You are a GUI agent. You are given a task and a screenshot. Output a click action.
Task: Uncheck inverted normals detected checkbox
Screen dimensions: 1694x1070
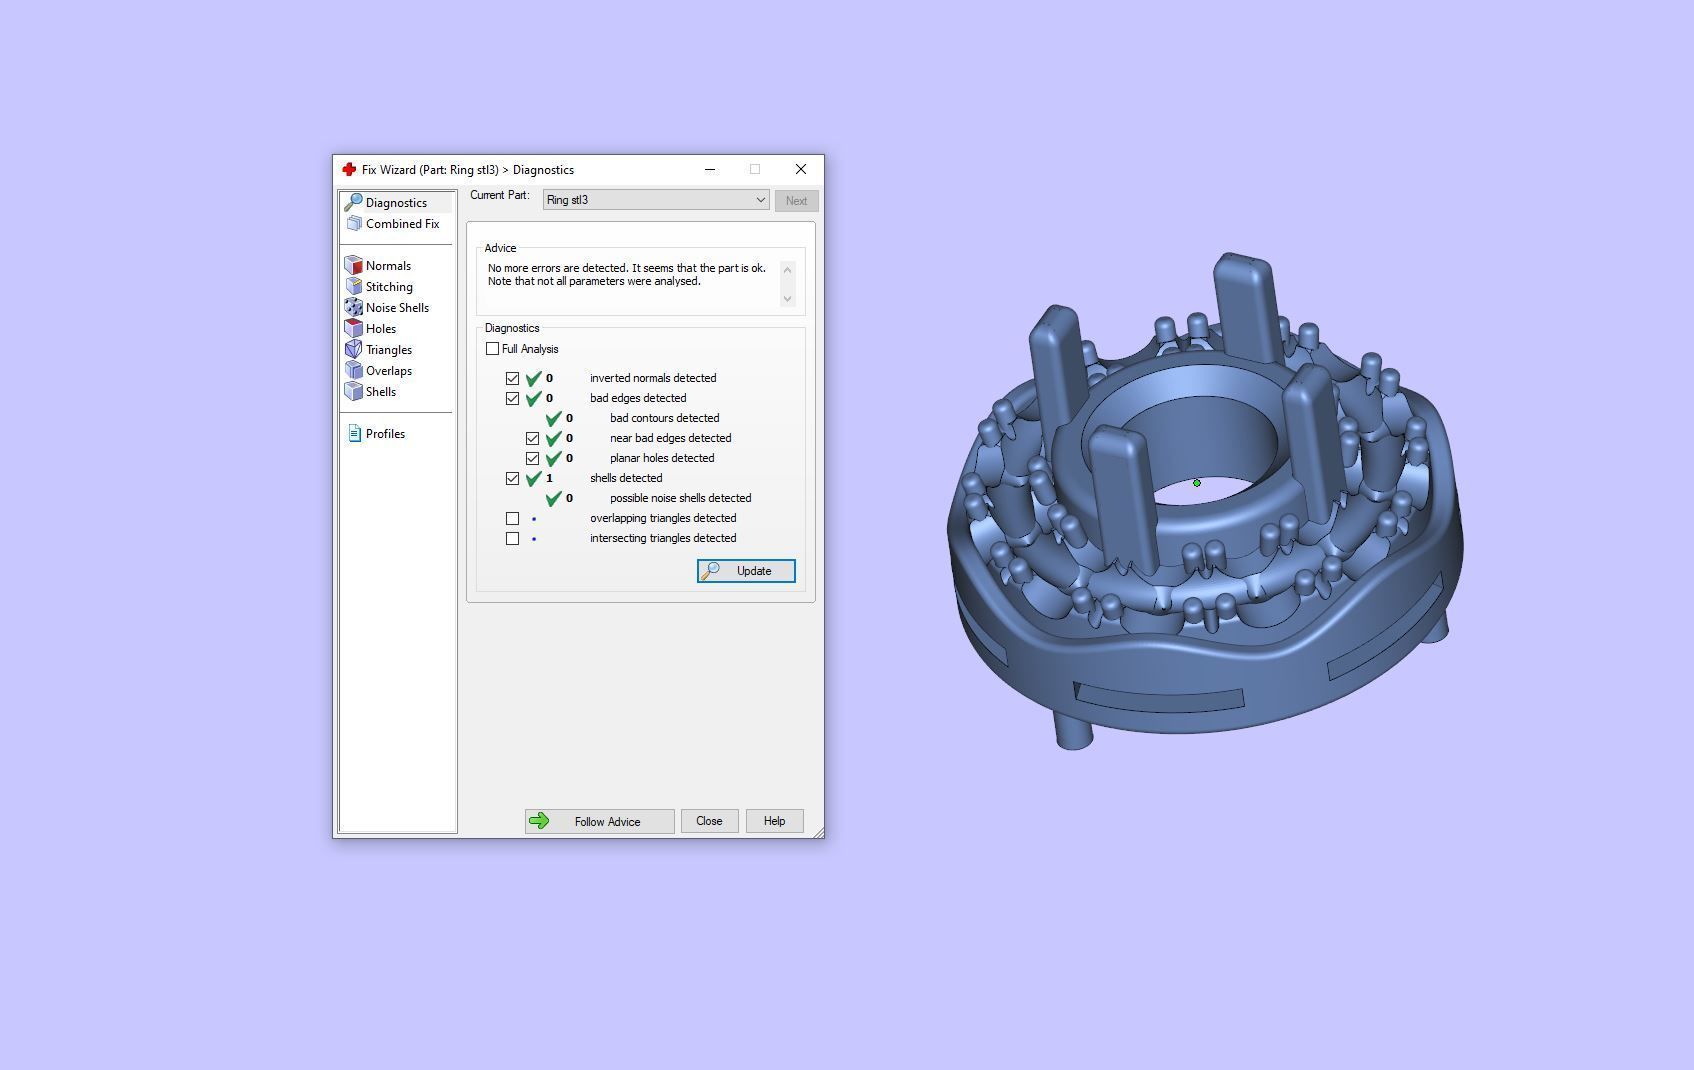coord(513,378)
